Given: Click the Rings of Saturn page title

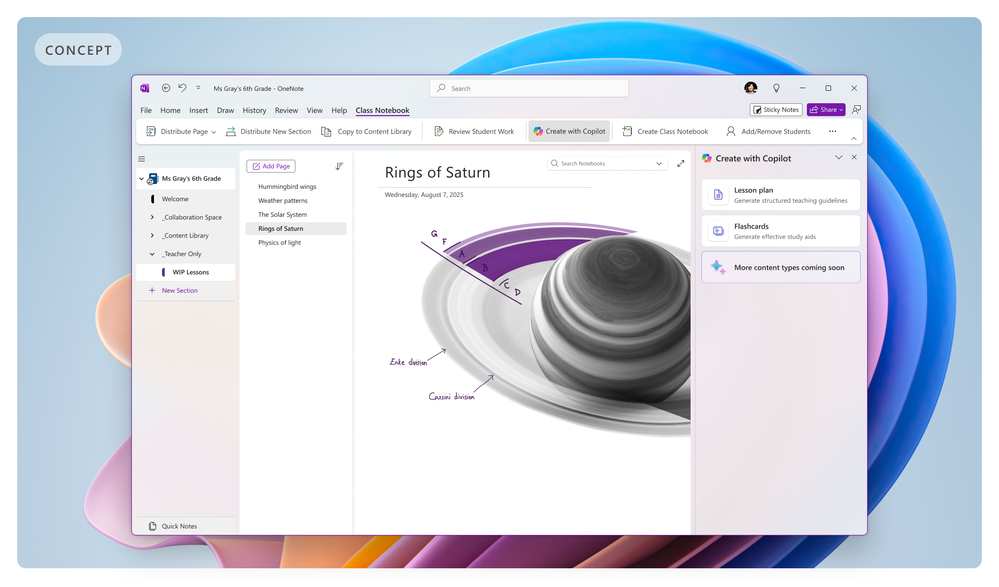Looking at the screenshot, I should [x=437, y=173].
